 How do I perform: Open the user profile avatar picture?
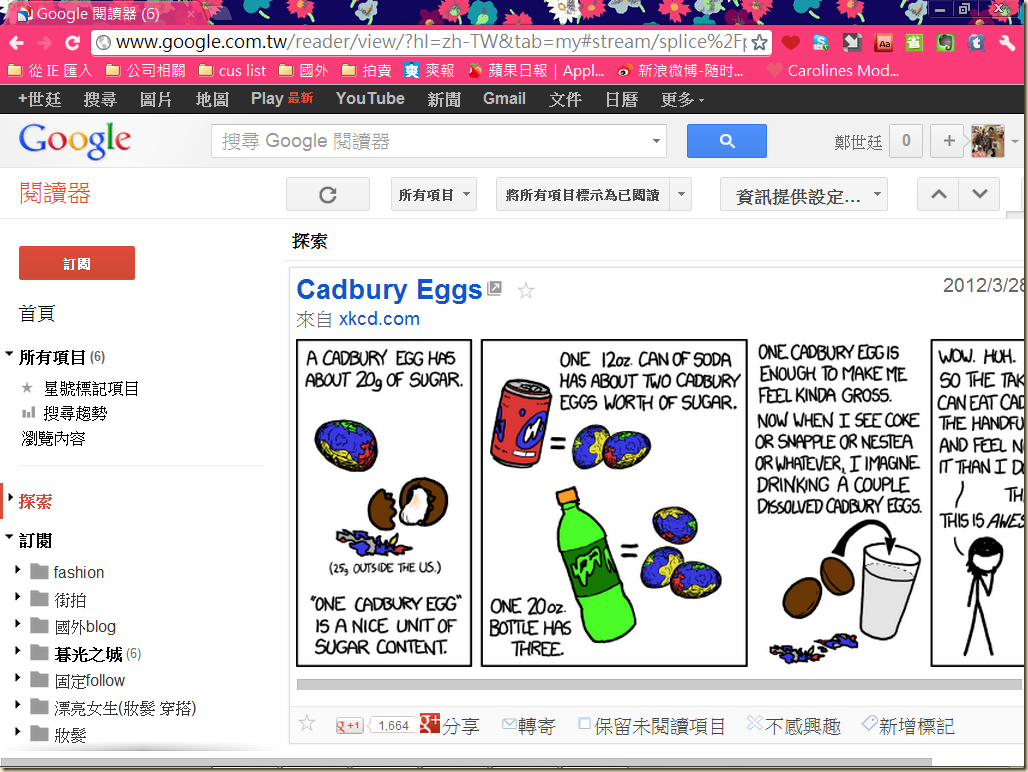[x=987, y=141]
